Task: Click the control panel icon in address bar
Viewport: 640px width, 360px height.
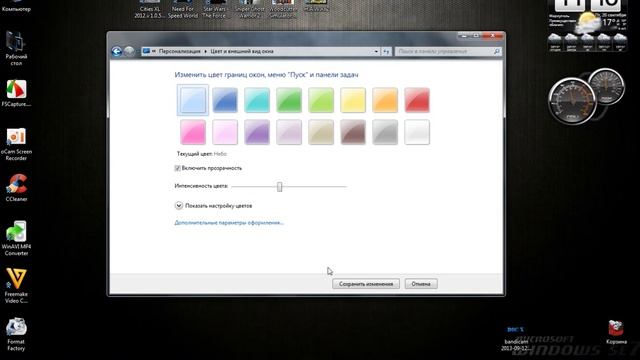Action: [146, 51]
